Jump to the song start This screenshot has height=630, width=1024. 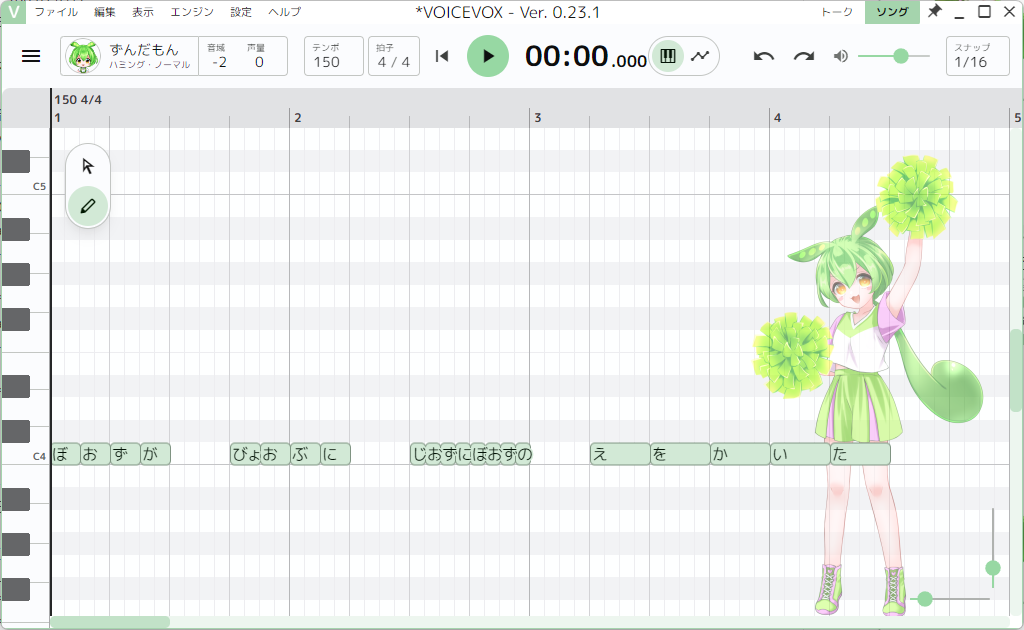(x=442, y=56)
